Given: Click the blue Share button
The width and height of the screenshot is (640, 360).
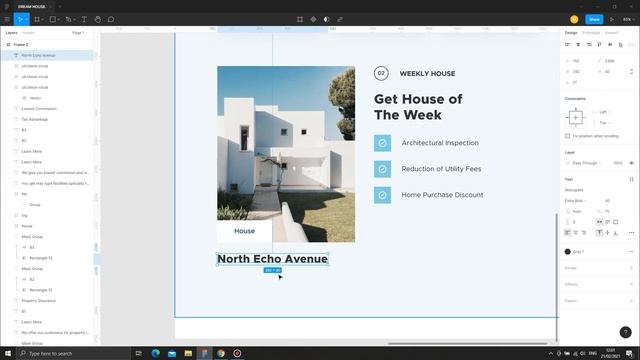Looking at the screenshot, I should (x=594, y=19).
